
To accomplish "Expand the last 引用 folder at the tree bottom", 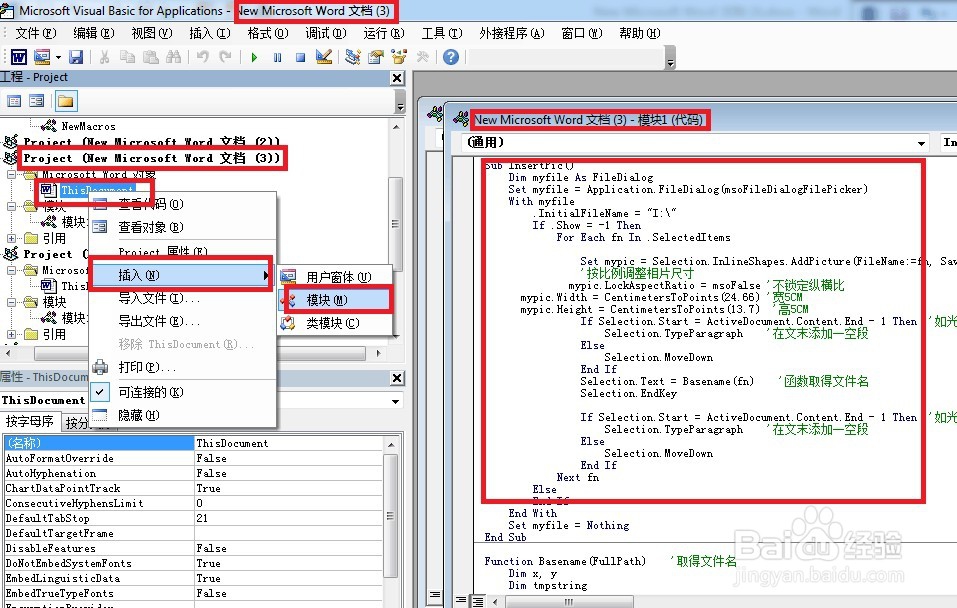I will coord(12,334).
